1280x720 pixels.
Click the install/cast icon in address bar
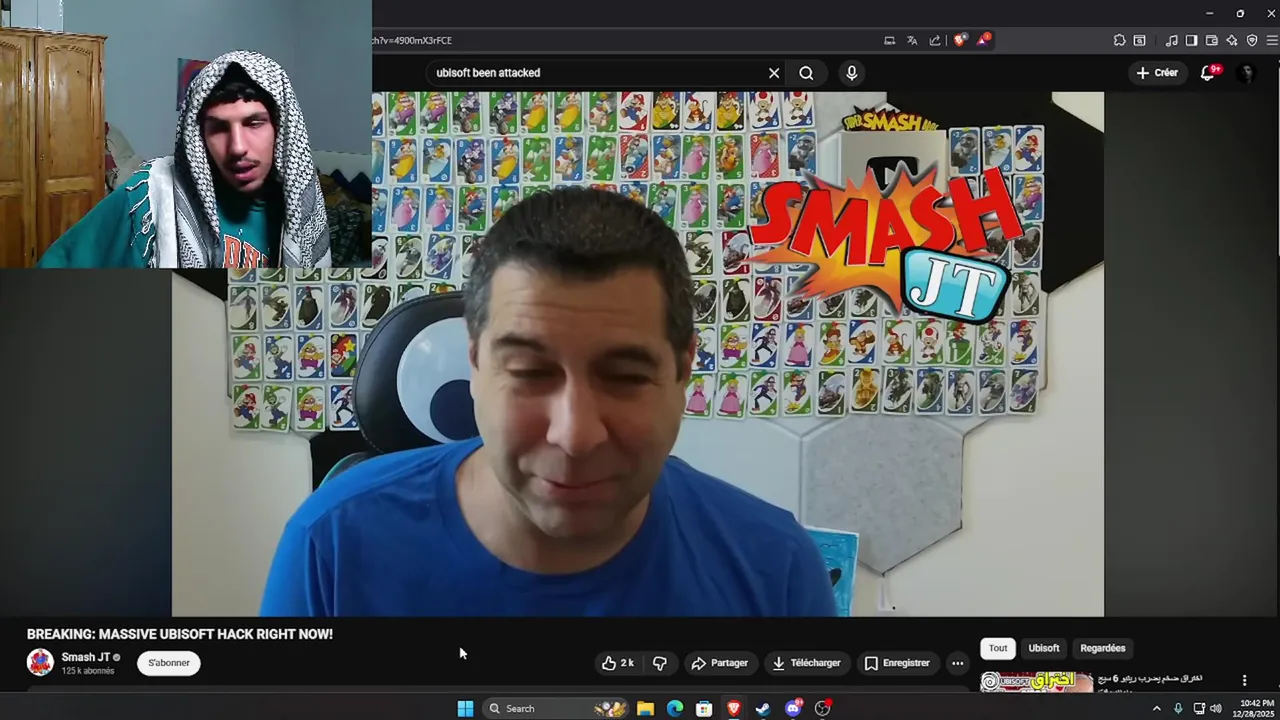pos(889,41)
